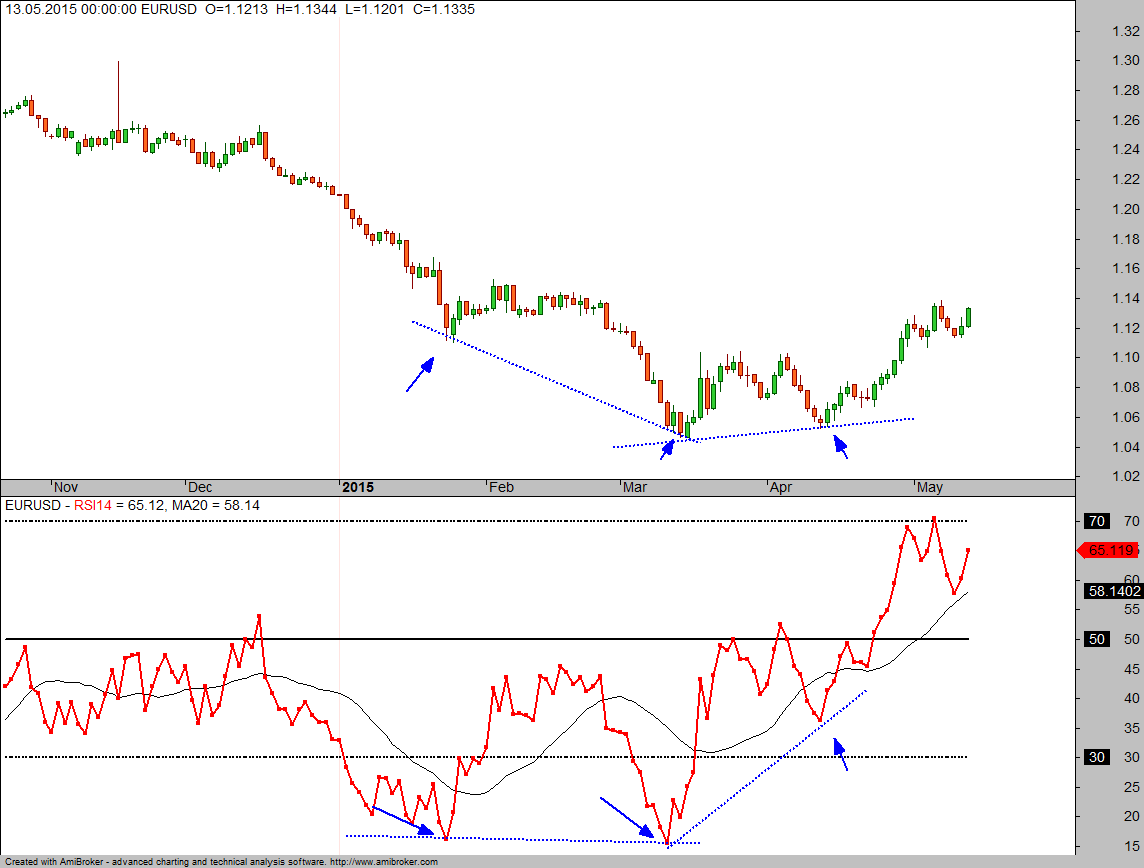Click the bold 2015 year label on time axis
Image resolution: width=1144 pixels, height=868 pixels.
pos(358,487)
